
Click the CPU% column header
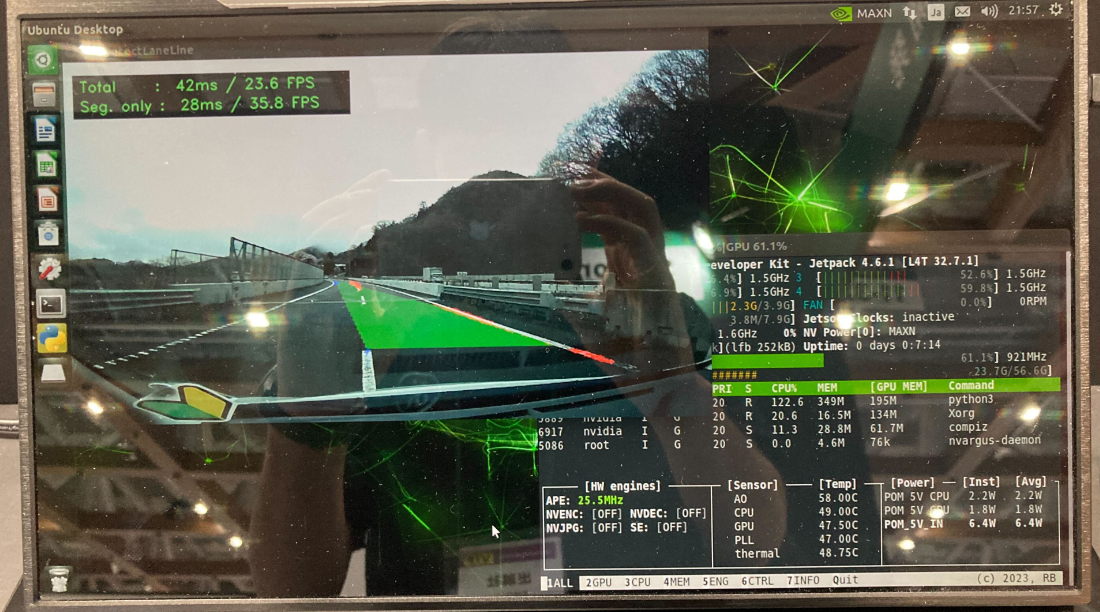784,388
